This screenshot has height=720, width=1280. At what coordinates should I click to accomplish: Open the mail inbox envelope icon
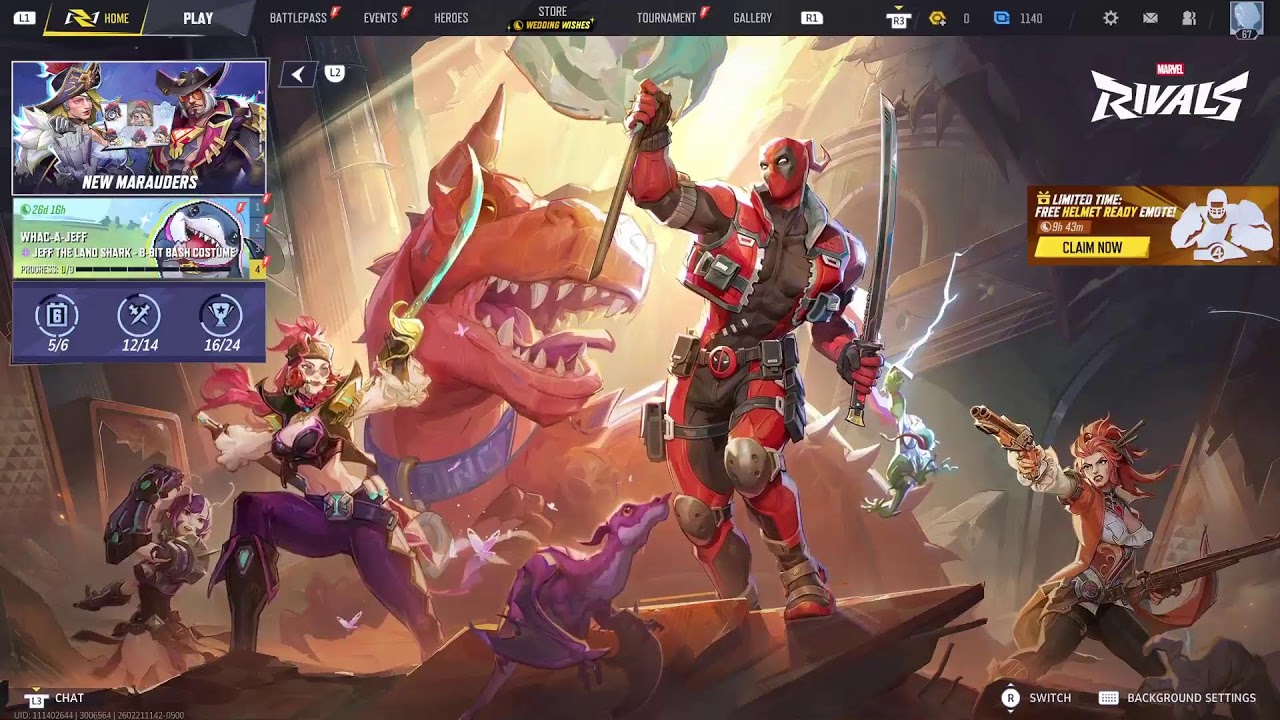1150,18
